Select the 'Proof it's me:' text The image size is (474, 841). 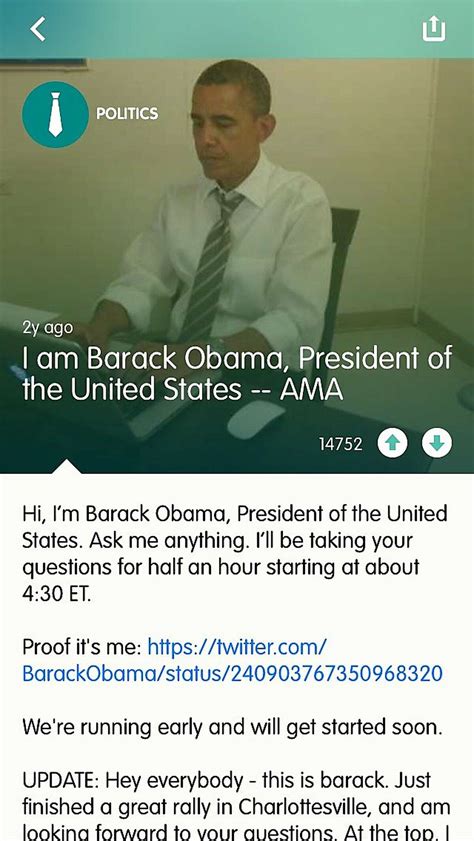pos(82,647)
